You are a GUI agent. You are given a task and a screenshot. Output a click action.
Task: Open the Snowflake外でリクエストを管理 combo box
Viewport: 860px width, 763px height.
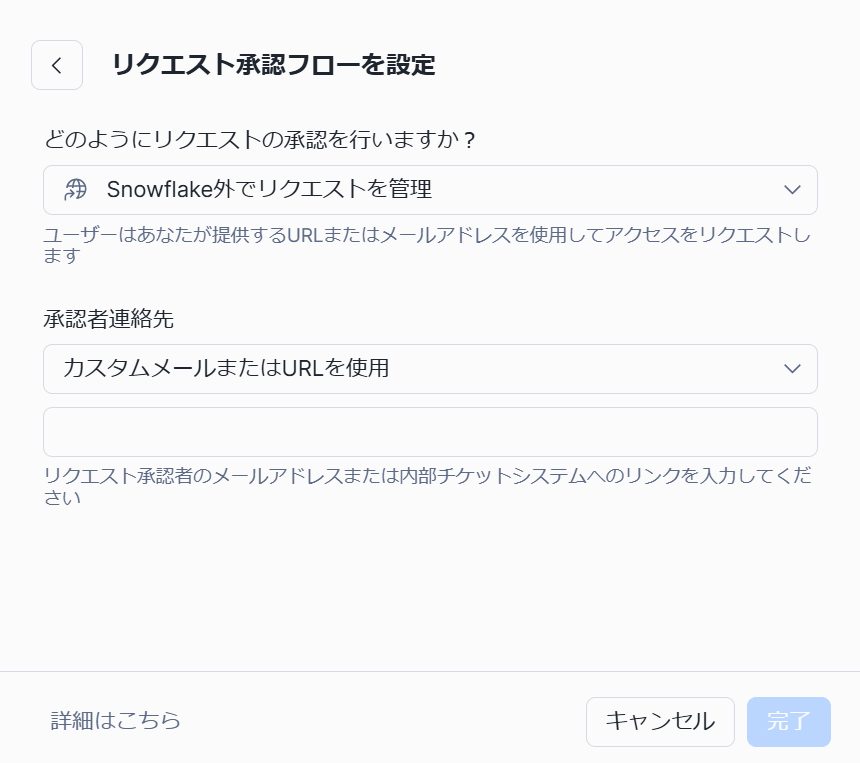(x=430, y=190)
